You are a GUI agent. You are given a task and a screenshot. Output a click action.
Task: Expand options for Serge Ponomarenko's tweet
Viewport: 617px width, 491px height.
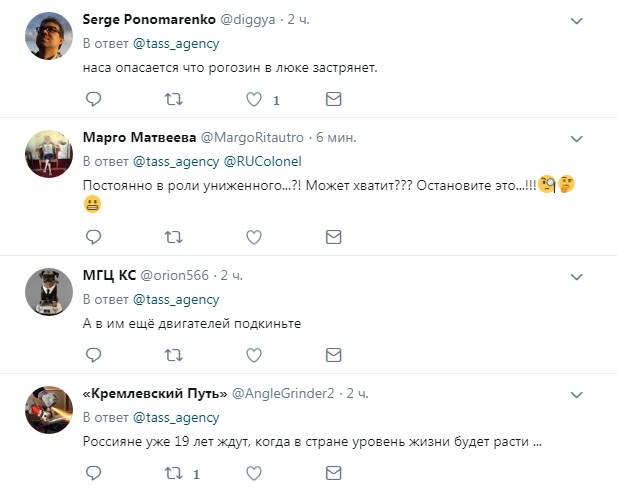(577, 20)
